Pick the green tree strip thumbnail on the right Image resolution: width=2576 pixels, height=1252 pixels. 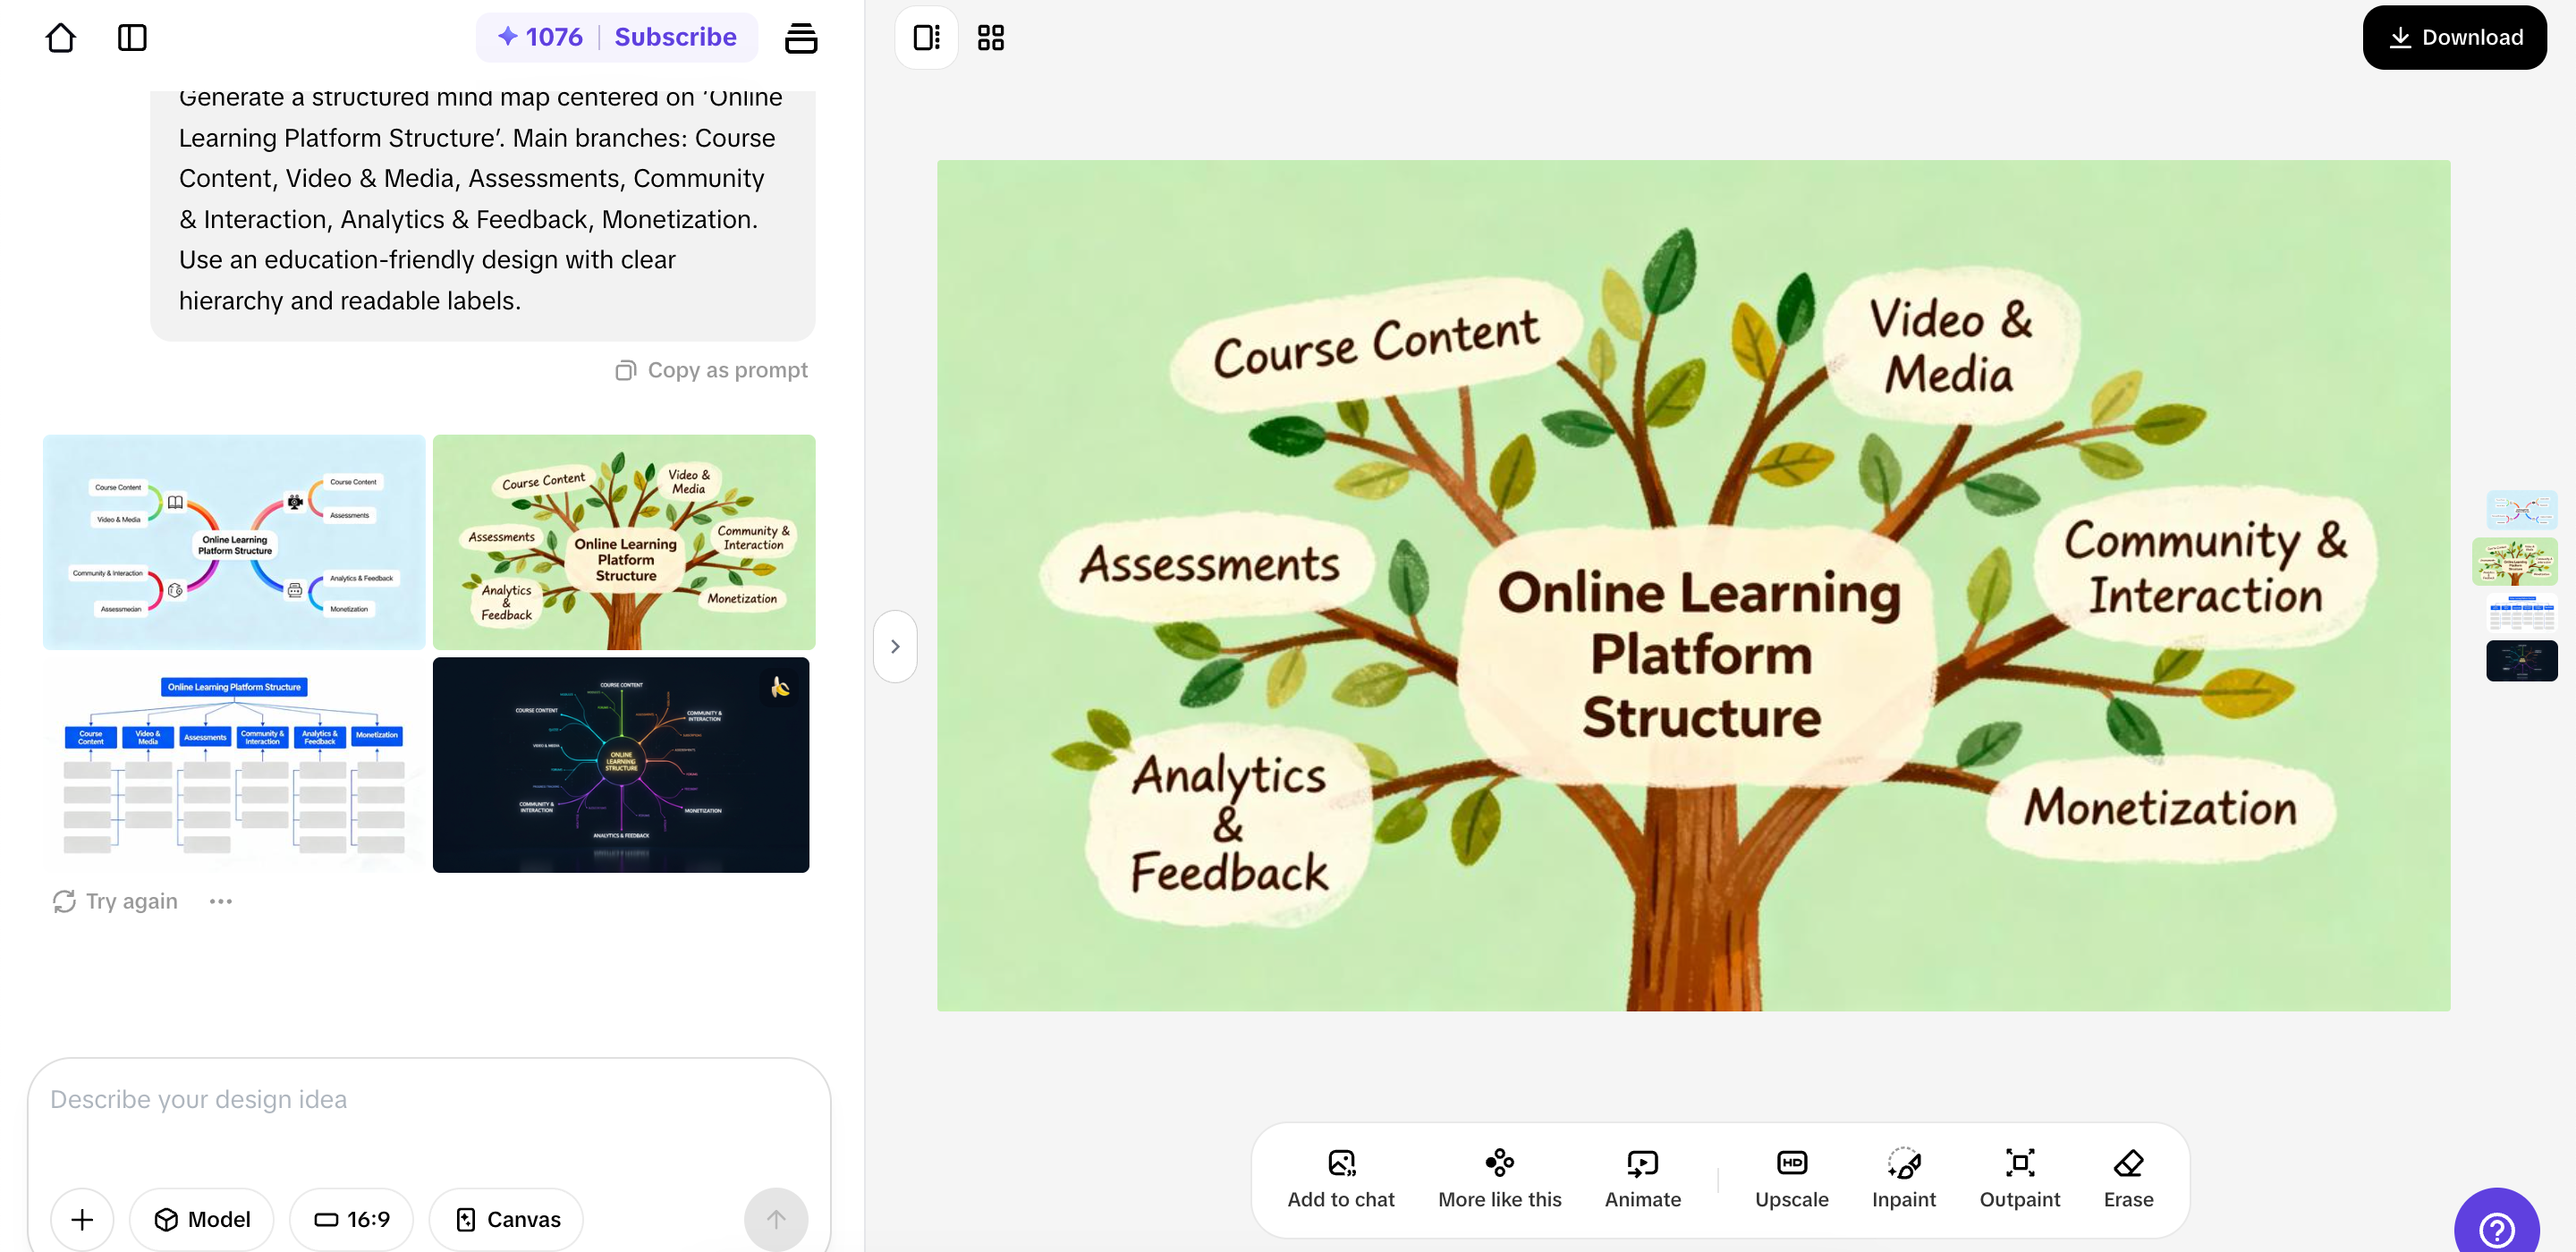[x=2514, y=561]
